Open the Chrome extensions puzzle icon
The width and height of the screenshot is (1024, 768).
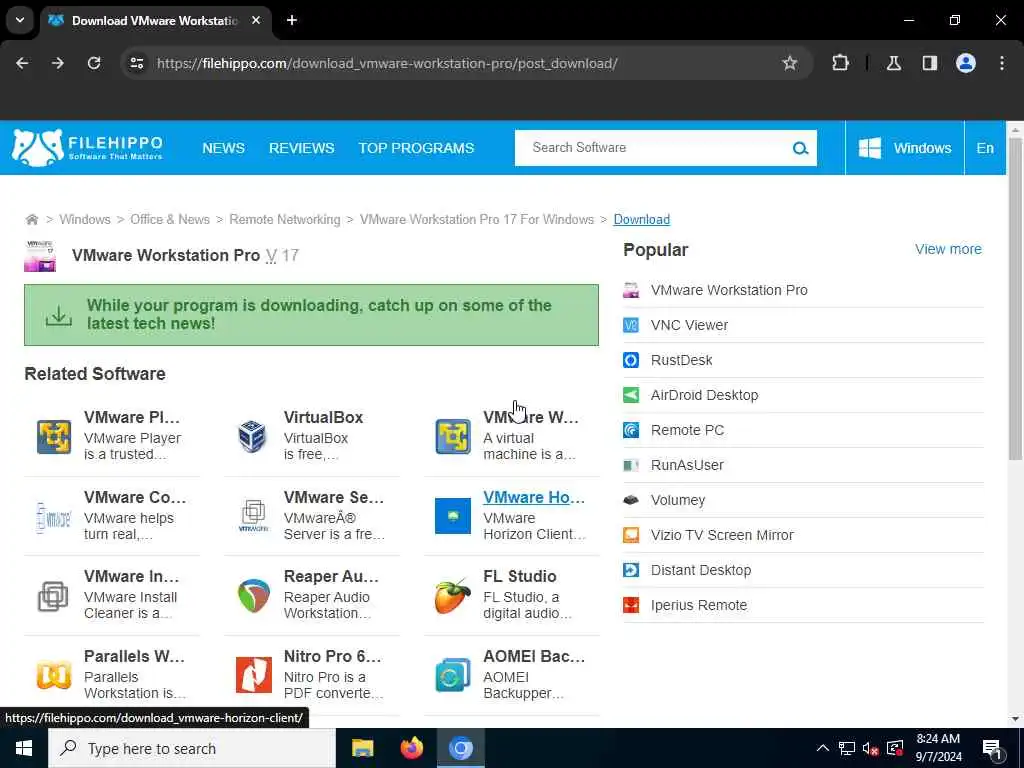840,63
